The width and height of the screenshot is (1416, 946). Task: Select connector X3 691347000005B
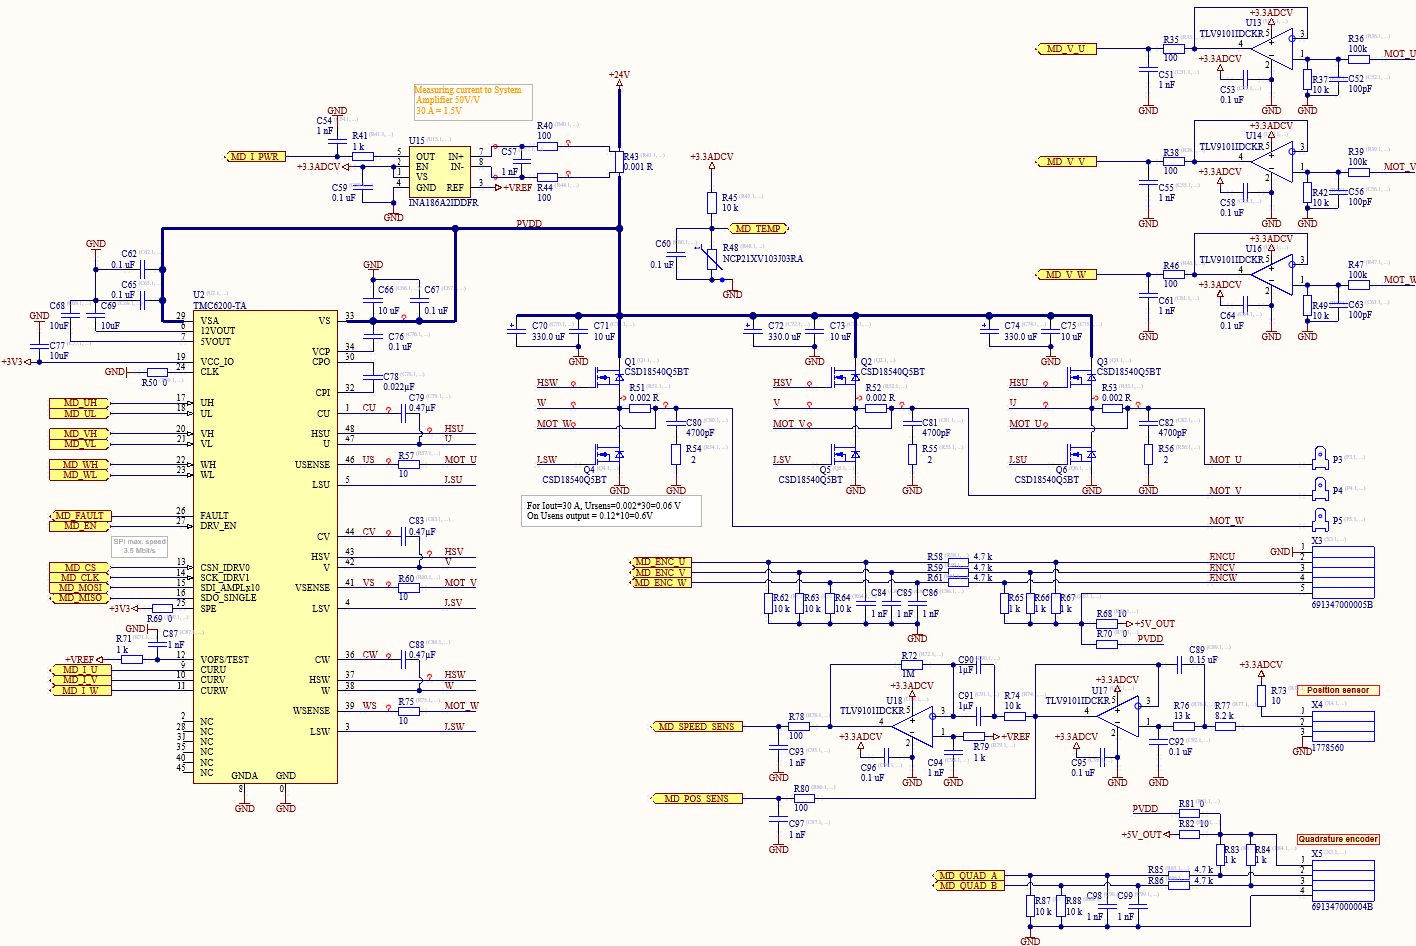tap(1342, 572)
